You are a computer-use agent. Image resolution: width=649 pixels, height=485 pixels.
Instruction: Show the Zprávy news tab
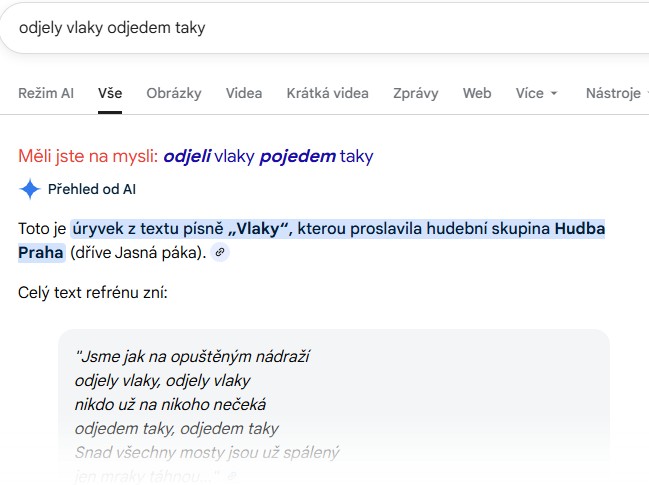tap(414, 93)
